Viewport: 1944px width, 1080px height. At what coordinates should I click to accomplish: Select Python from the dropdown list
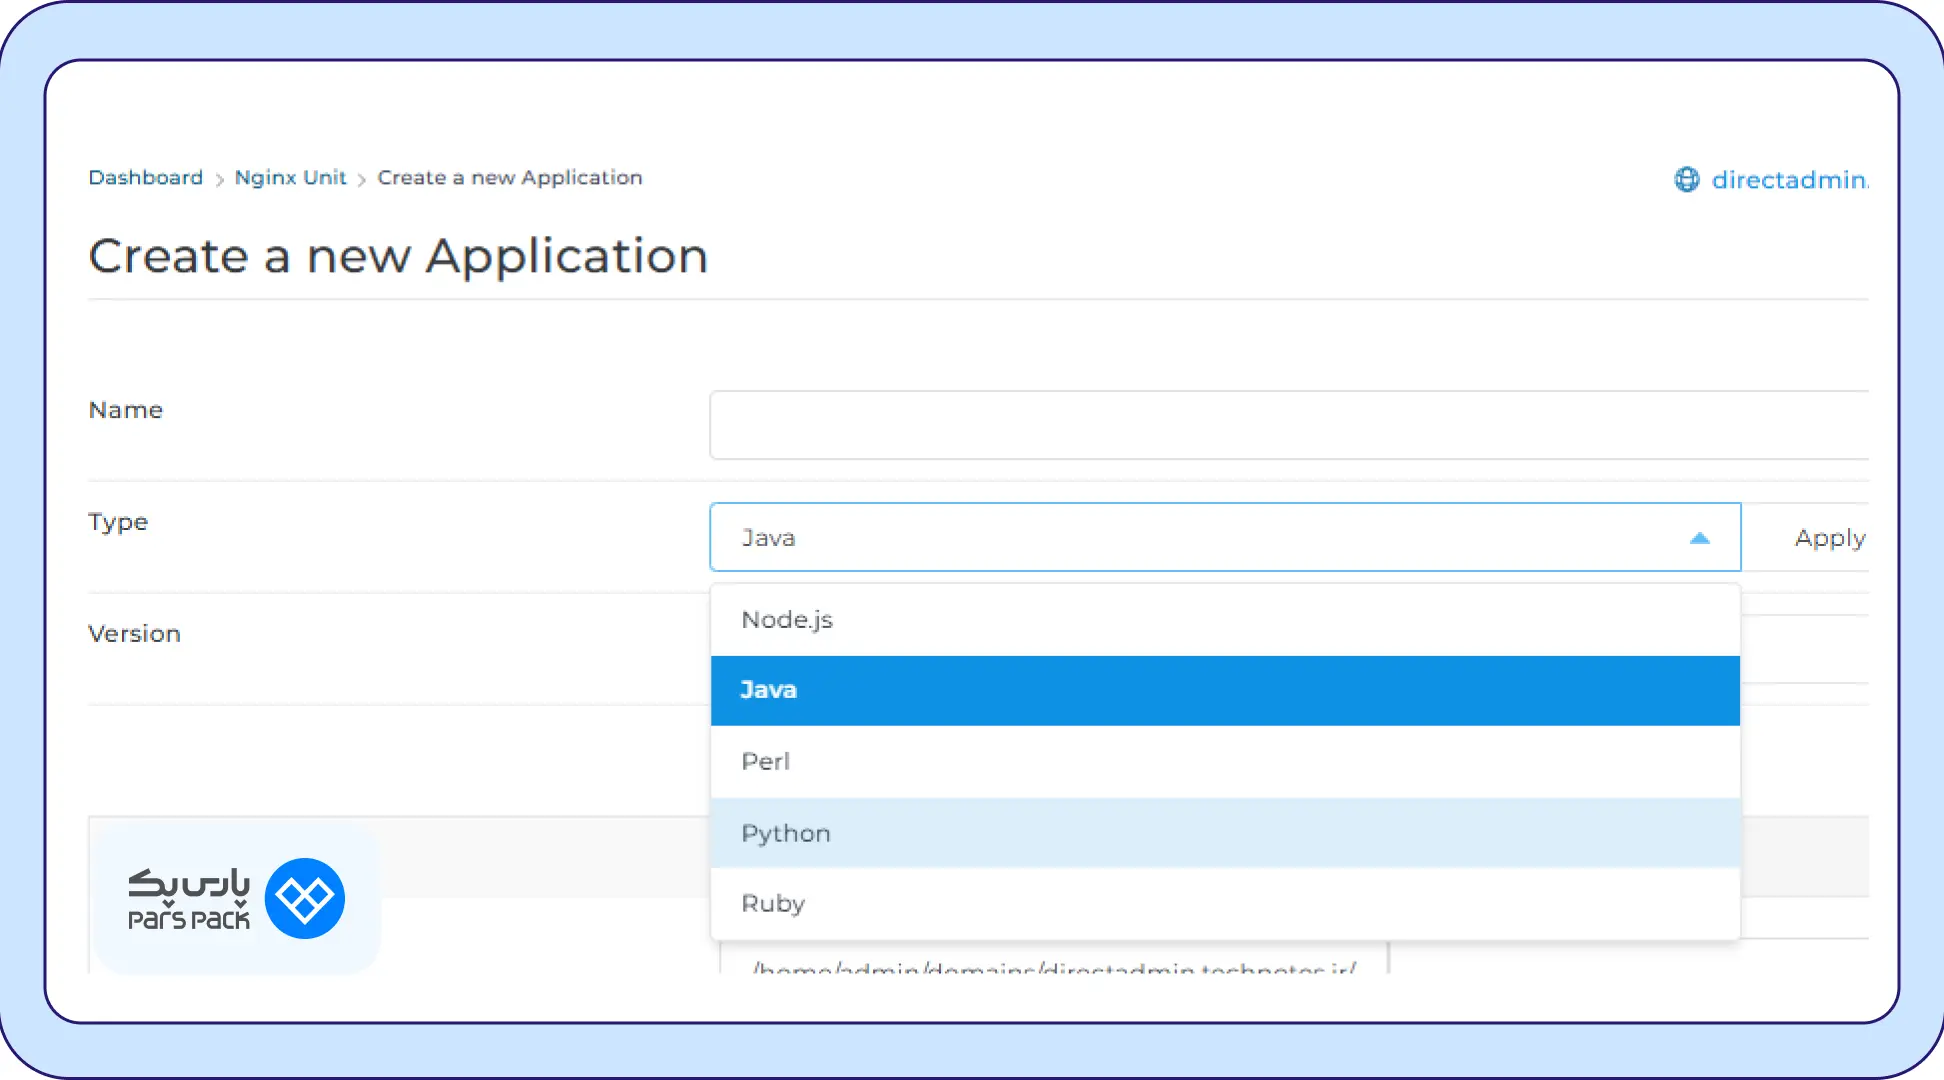1224,833
